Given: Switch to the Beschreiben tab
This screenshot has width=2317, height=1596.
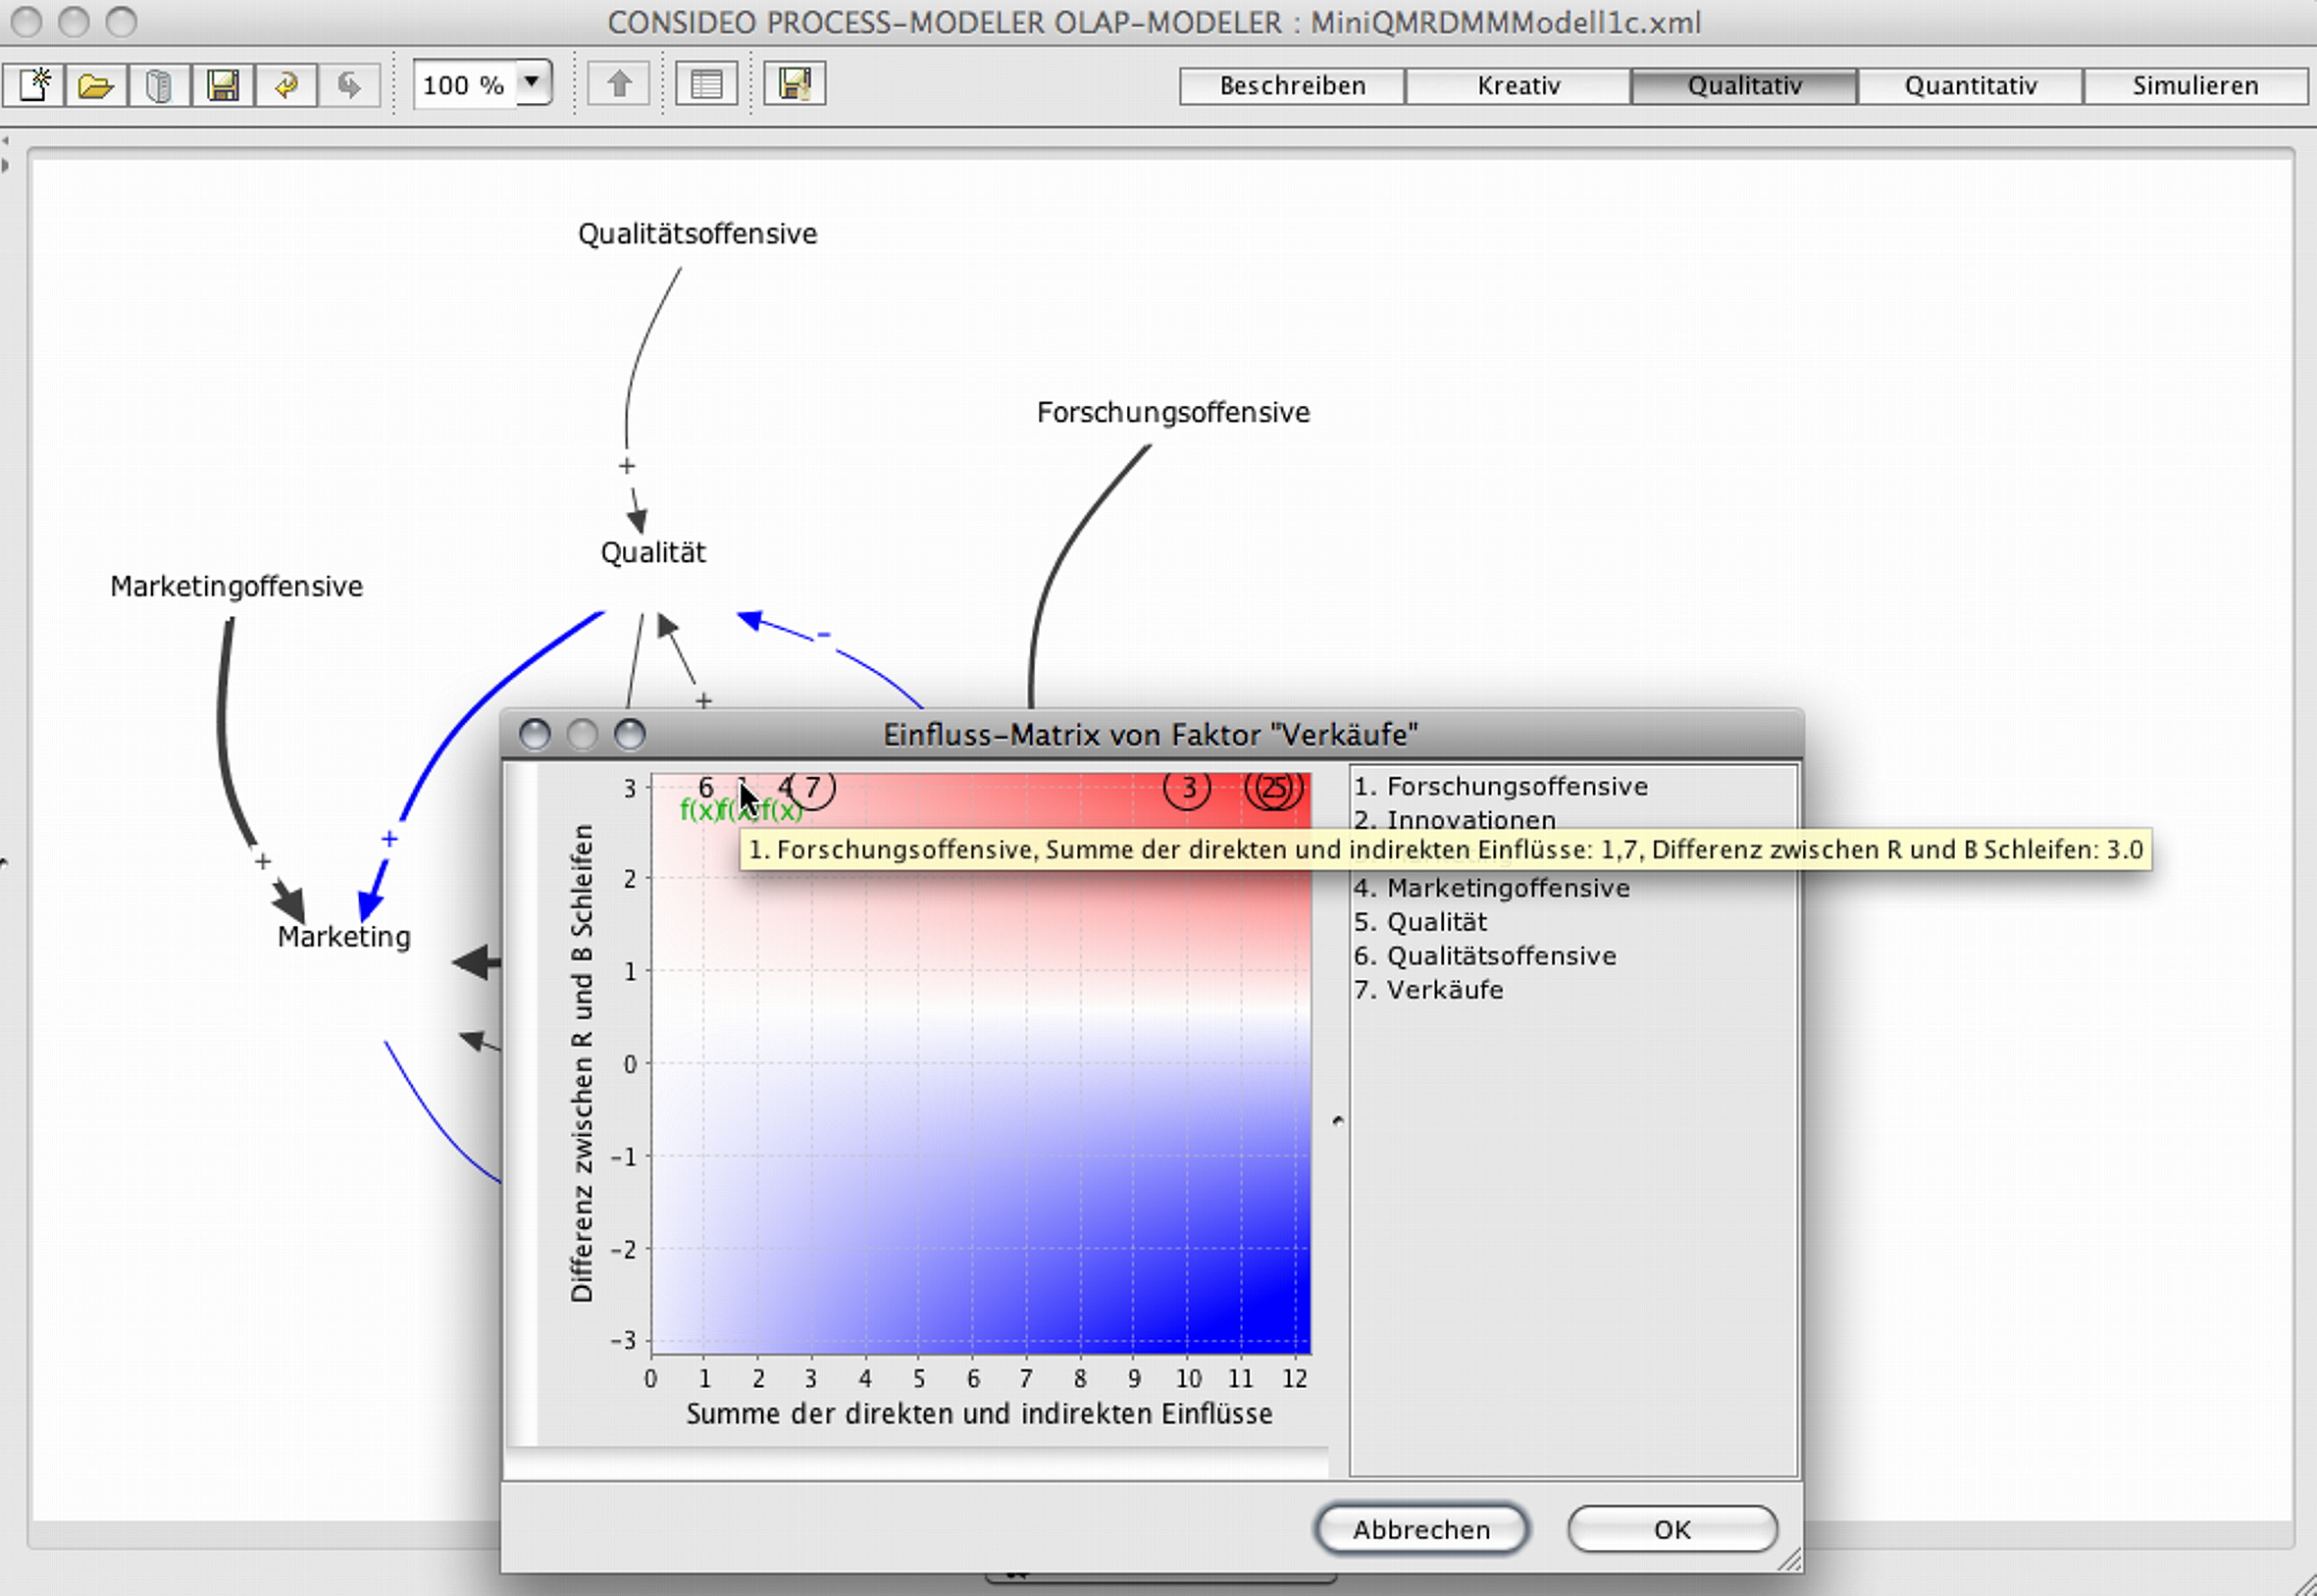Looking at the screenshot, I should [1292, 86].
